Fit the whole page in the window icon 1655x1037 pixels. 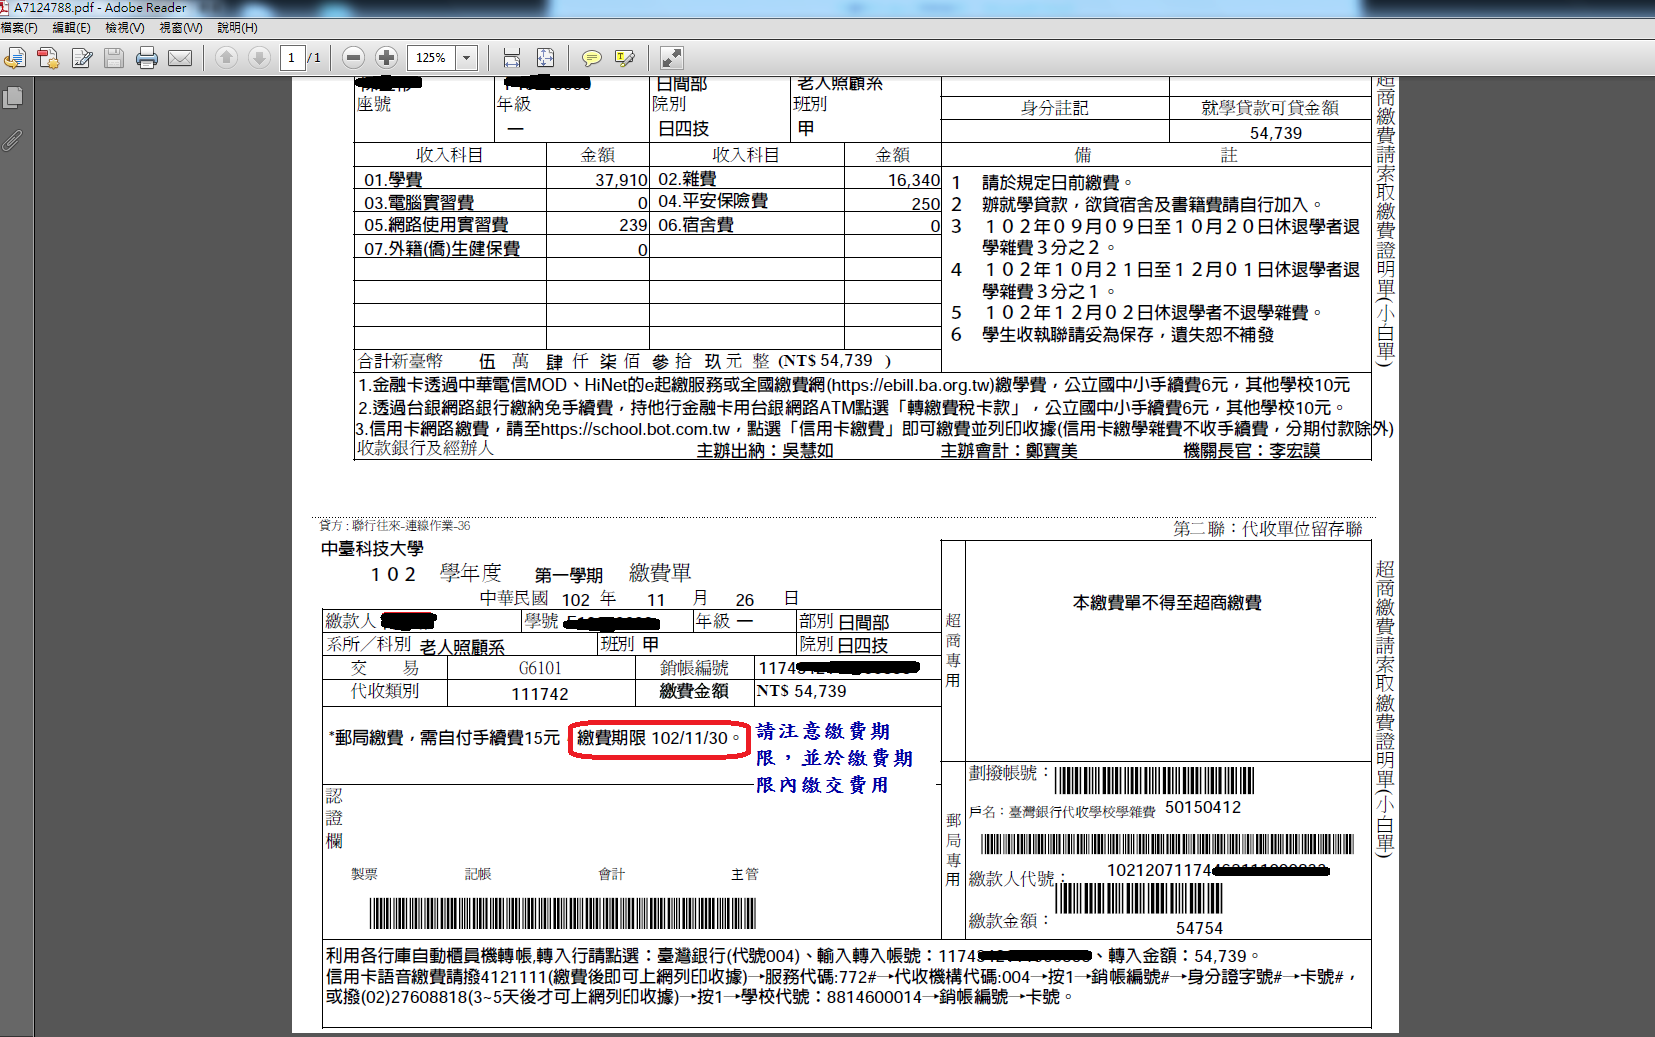click(545, 58)
